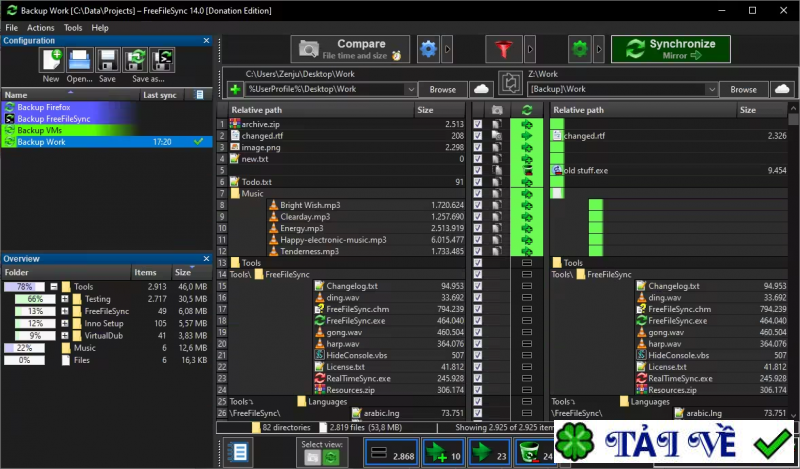
Task: Uncheck the Changelog.txt row checkbox
Action: tap(478, 285)
